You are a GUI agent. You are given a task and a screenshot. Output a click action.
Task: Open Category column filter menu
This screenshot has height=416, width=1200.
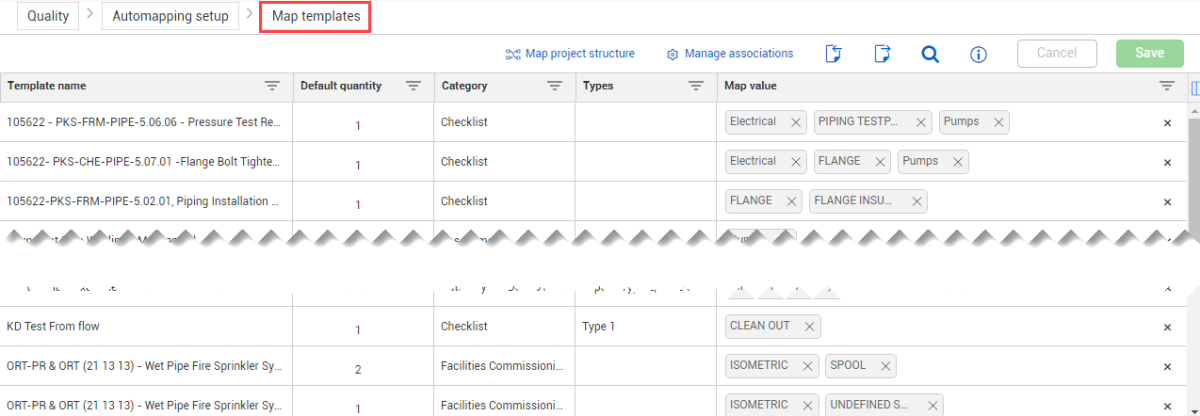point(555,86)
